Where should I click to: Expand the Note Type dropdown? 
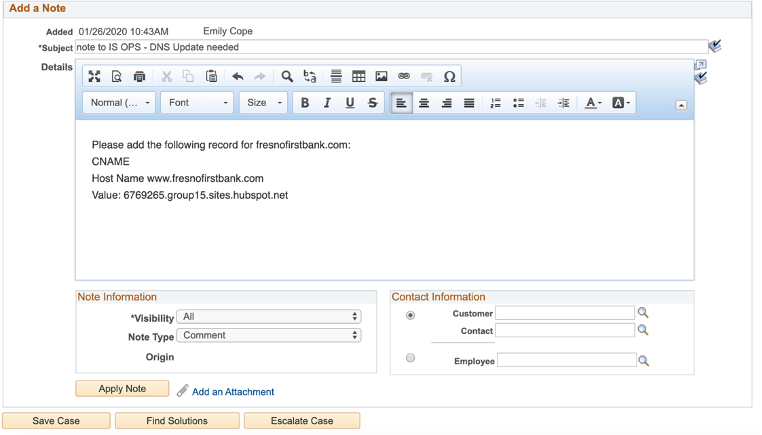pyautogui.click(x=268, y=336)
